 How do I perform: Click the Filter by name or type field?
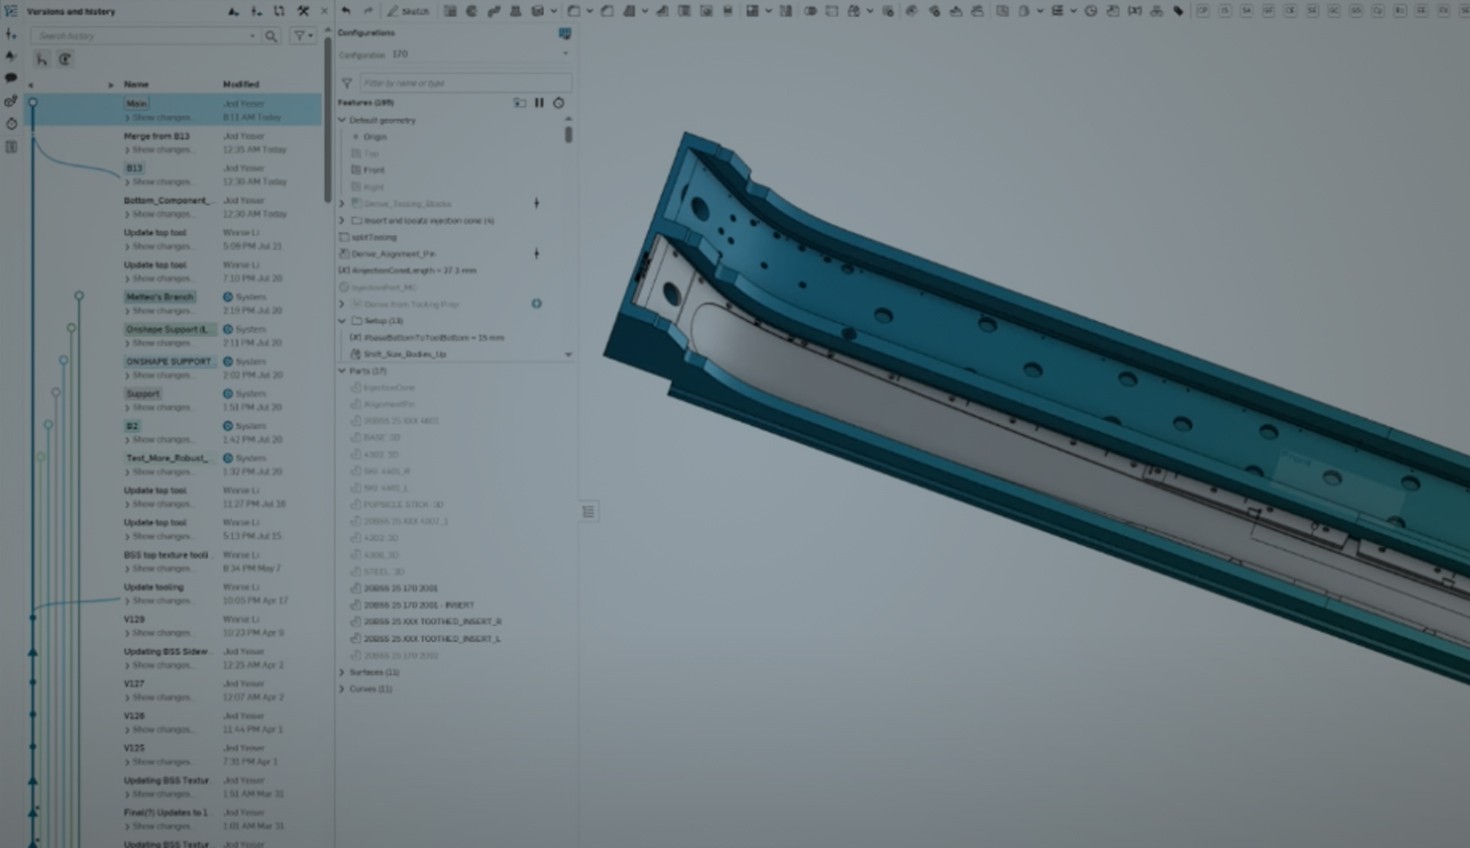pyautogui.click(x=465, y=83)
